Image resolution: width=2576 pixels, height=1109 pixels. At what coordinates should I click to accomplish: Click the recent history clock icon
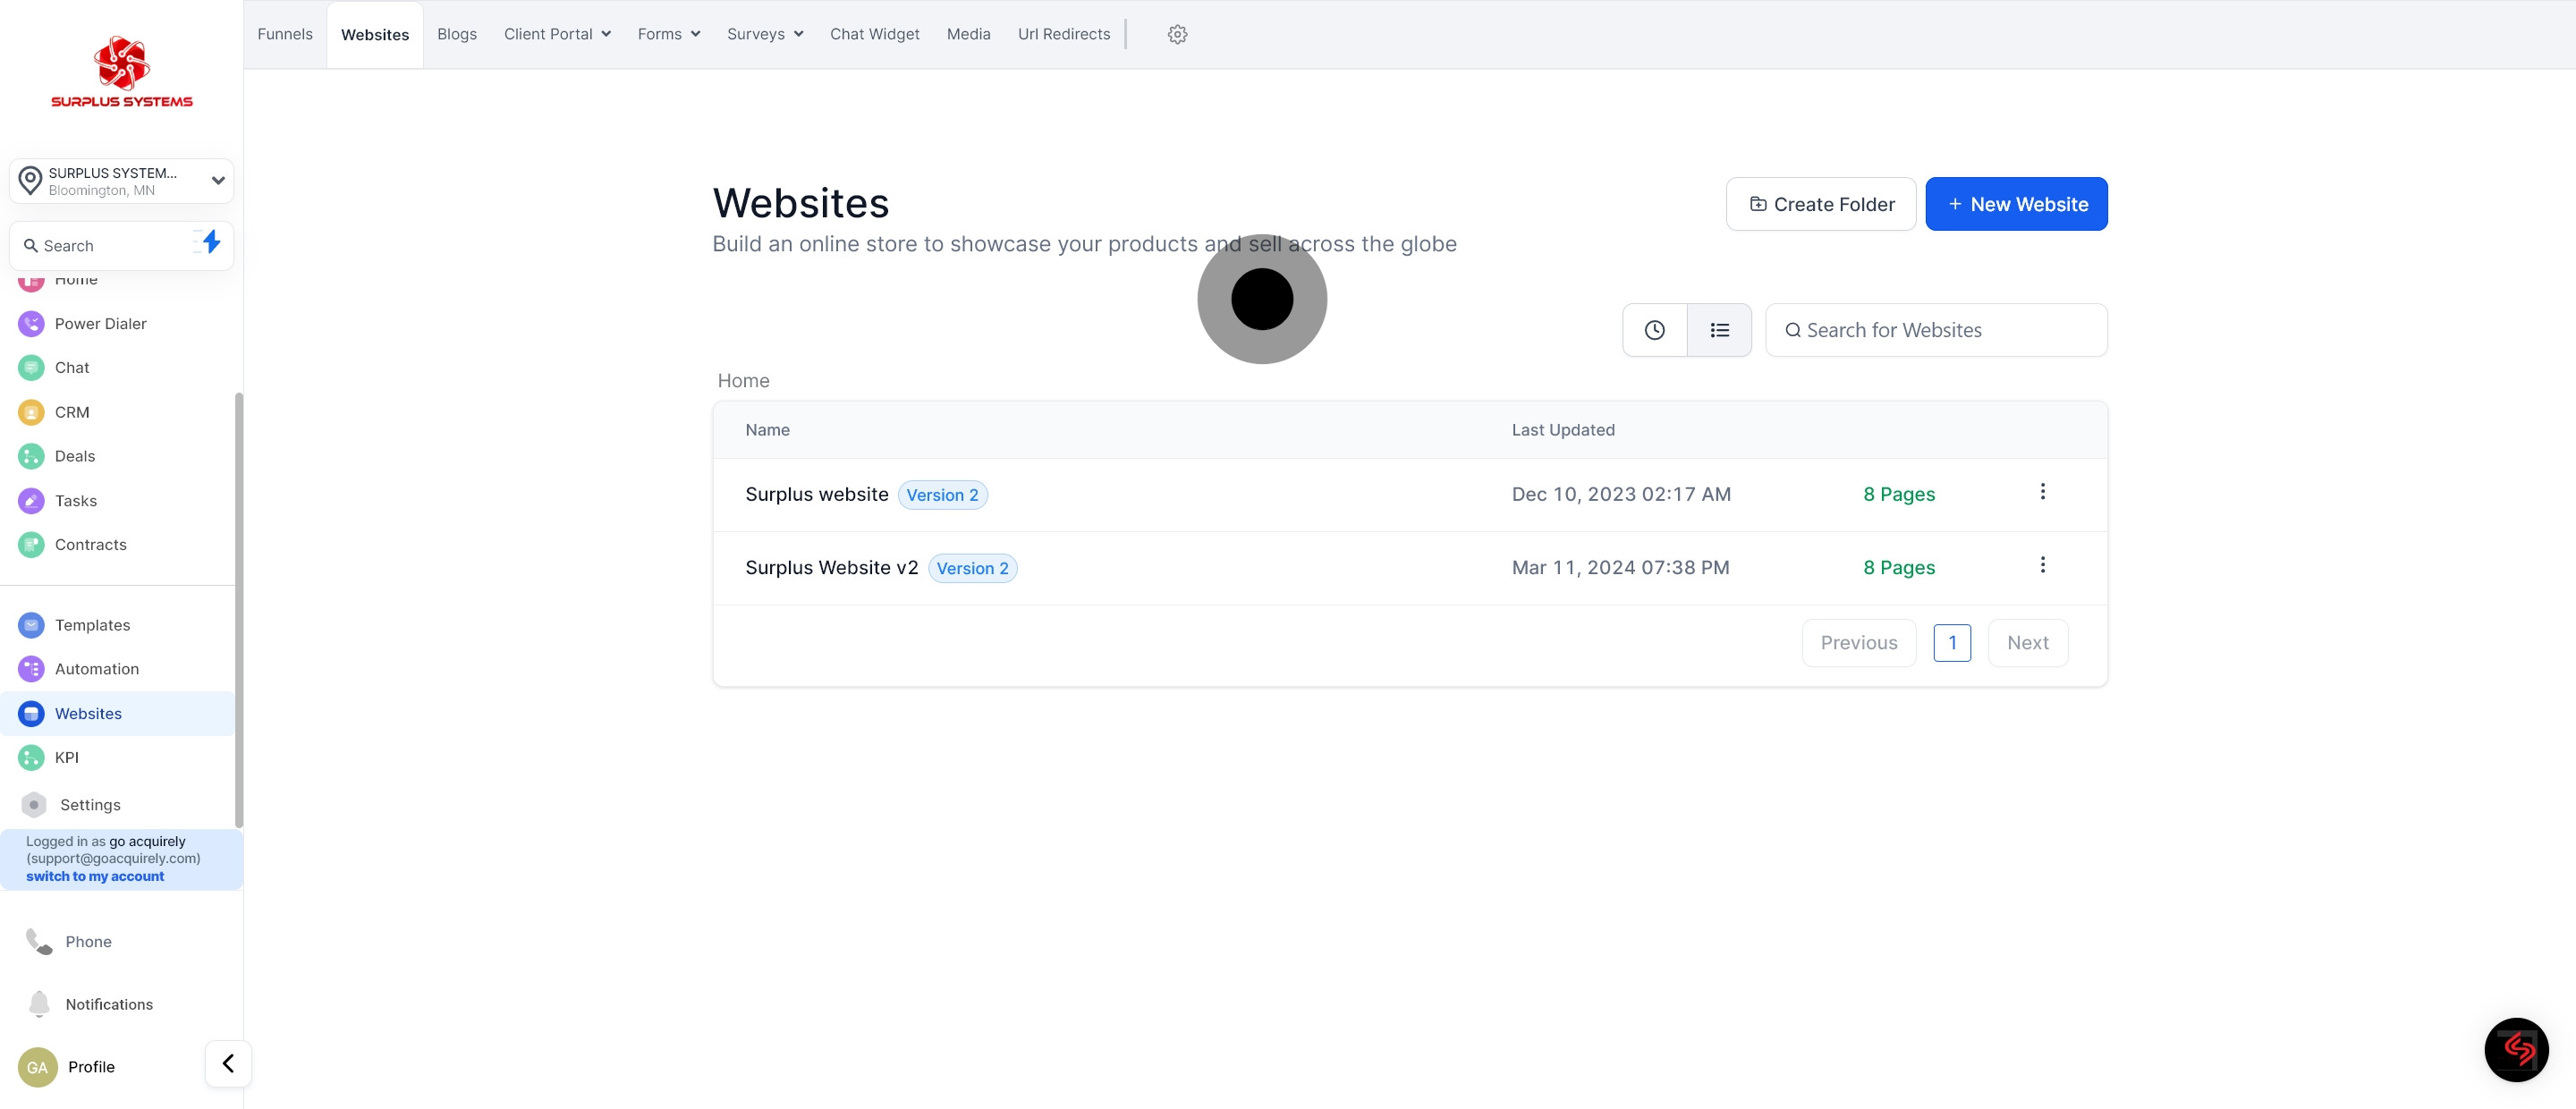pyautogui.click(x=1654, y=330)
